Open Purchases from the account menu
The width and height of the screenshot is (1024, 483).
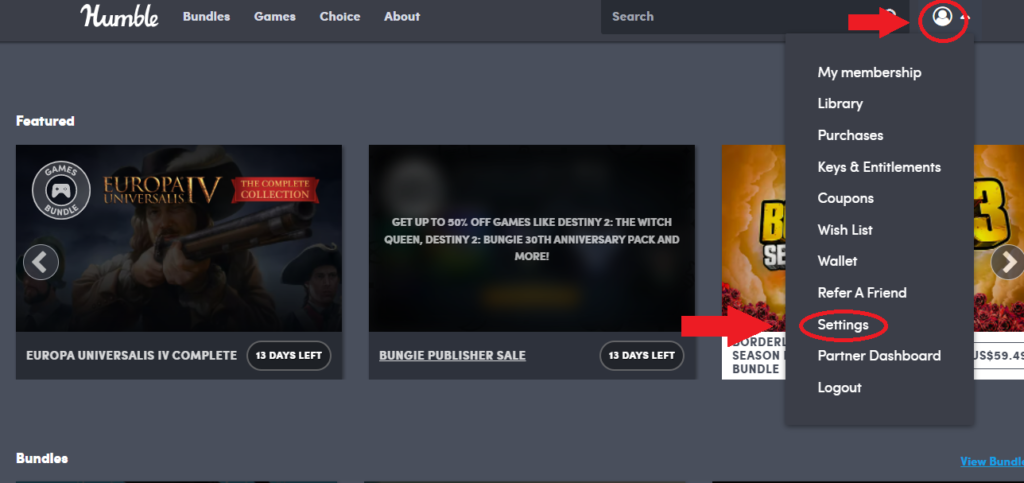coord(850,135)
